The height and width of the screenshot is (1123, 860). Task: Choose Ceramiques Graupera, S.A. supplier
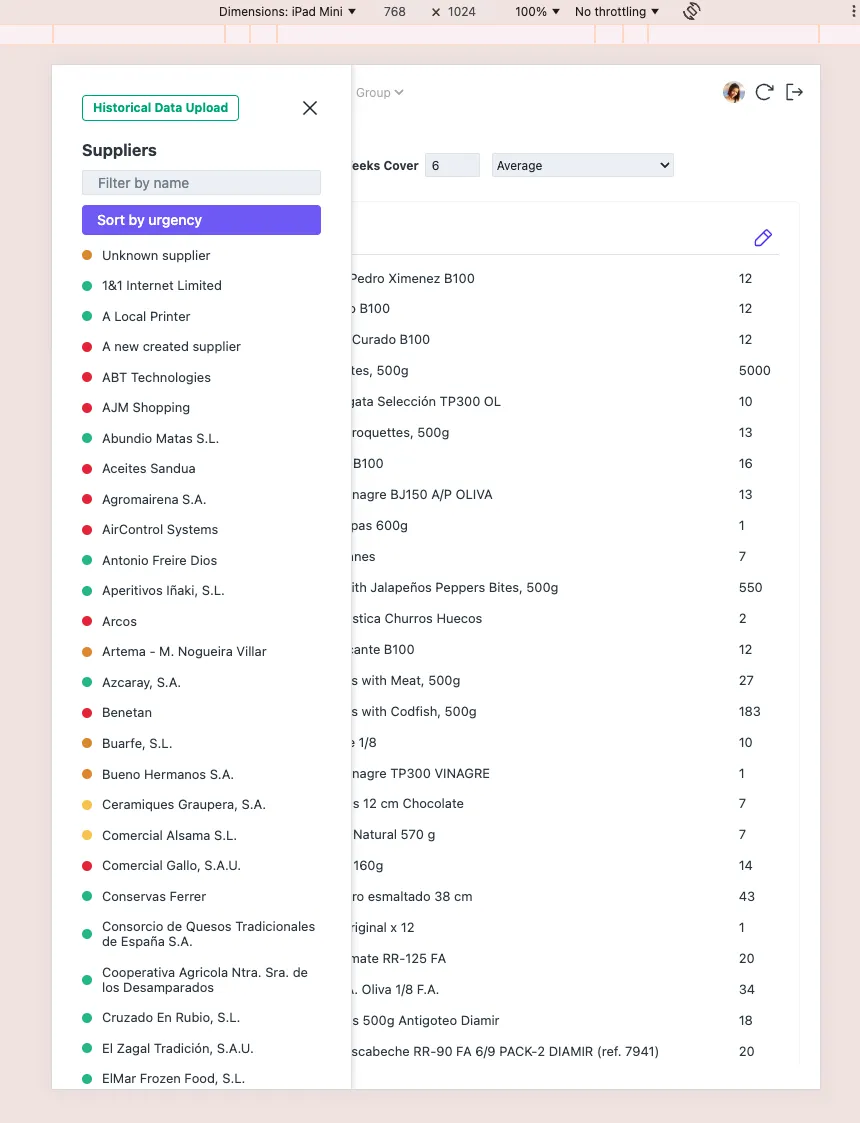[183, 805]
